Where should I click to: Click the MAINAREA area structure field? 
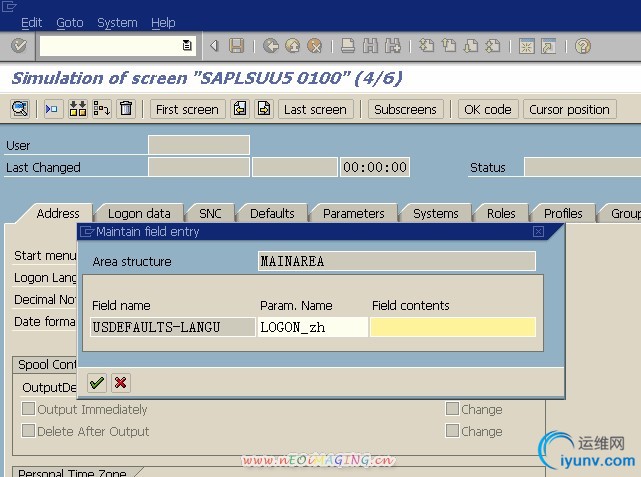397,261
